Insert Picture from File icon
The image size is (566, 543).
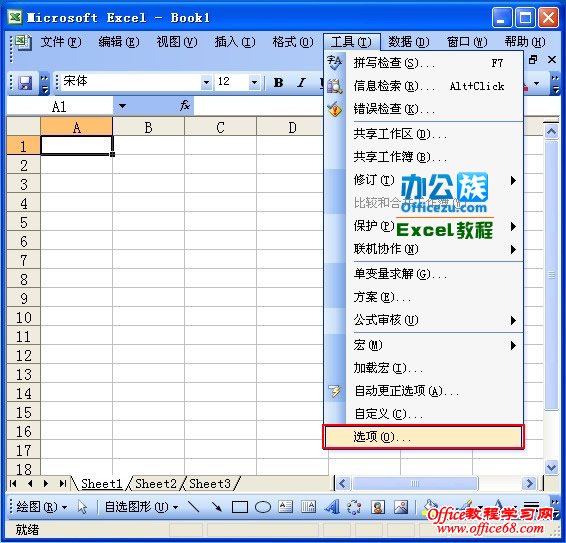[401, 507]
